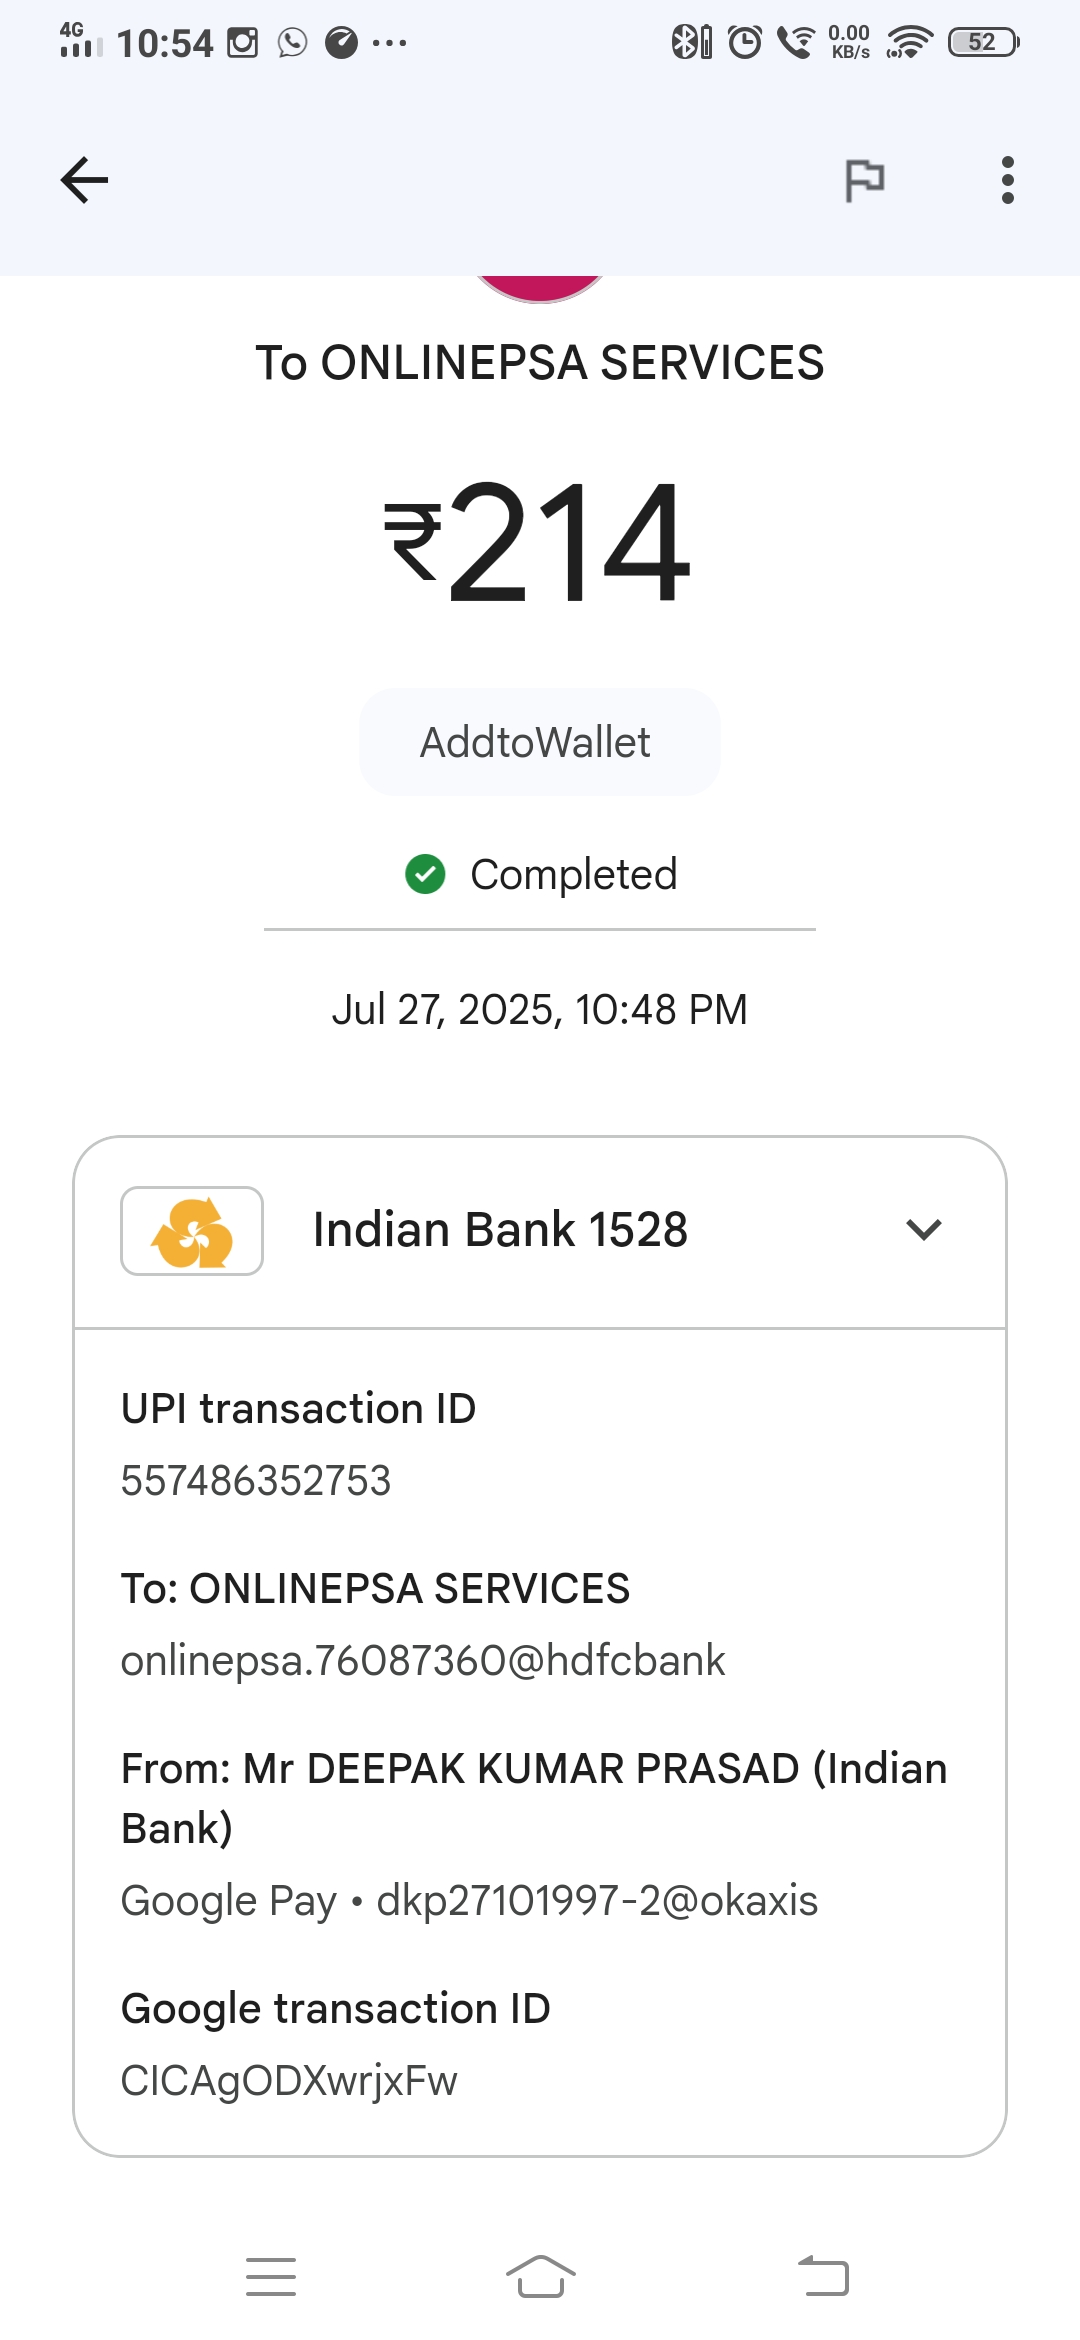Tap the Indian Bank 1528 account label
The width and height of the screenshot is (1080, 2340).
coord(500,1230)
